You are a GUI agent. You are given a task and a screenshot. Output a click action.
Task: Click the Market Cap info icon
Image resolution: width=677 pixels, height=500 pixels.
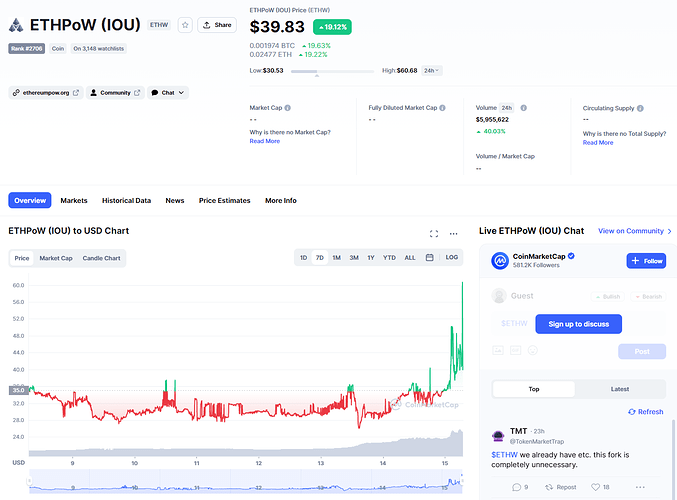point(288,108)
